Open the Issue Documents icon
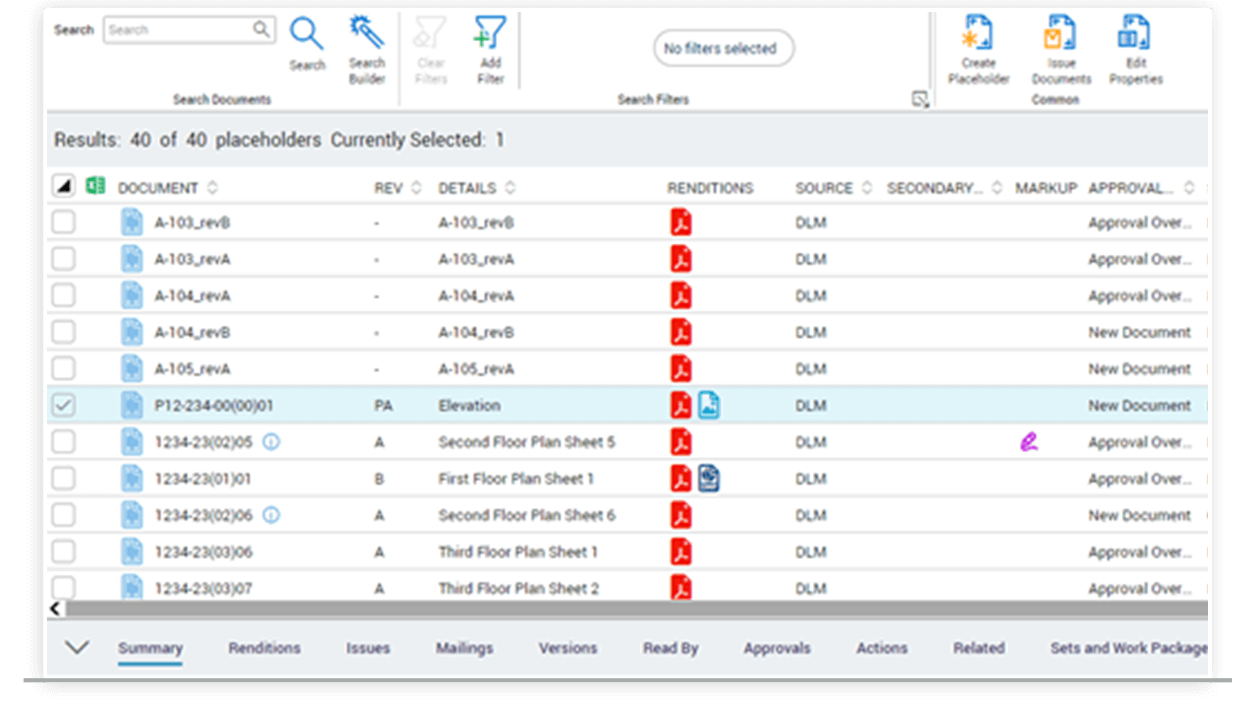1251x713 pixels. (1060, 33)
